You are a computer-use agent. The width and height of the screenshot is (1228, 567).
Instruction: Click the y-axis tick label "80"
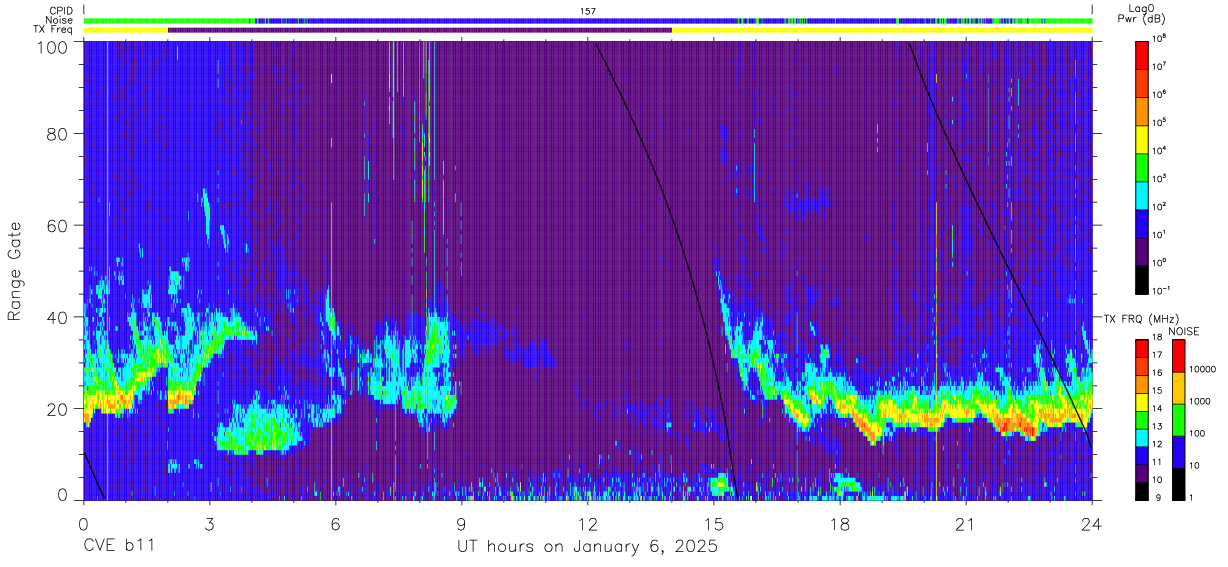(x=58, y=136)
